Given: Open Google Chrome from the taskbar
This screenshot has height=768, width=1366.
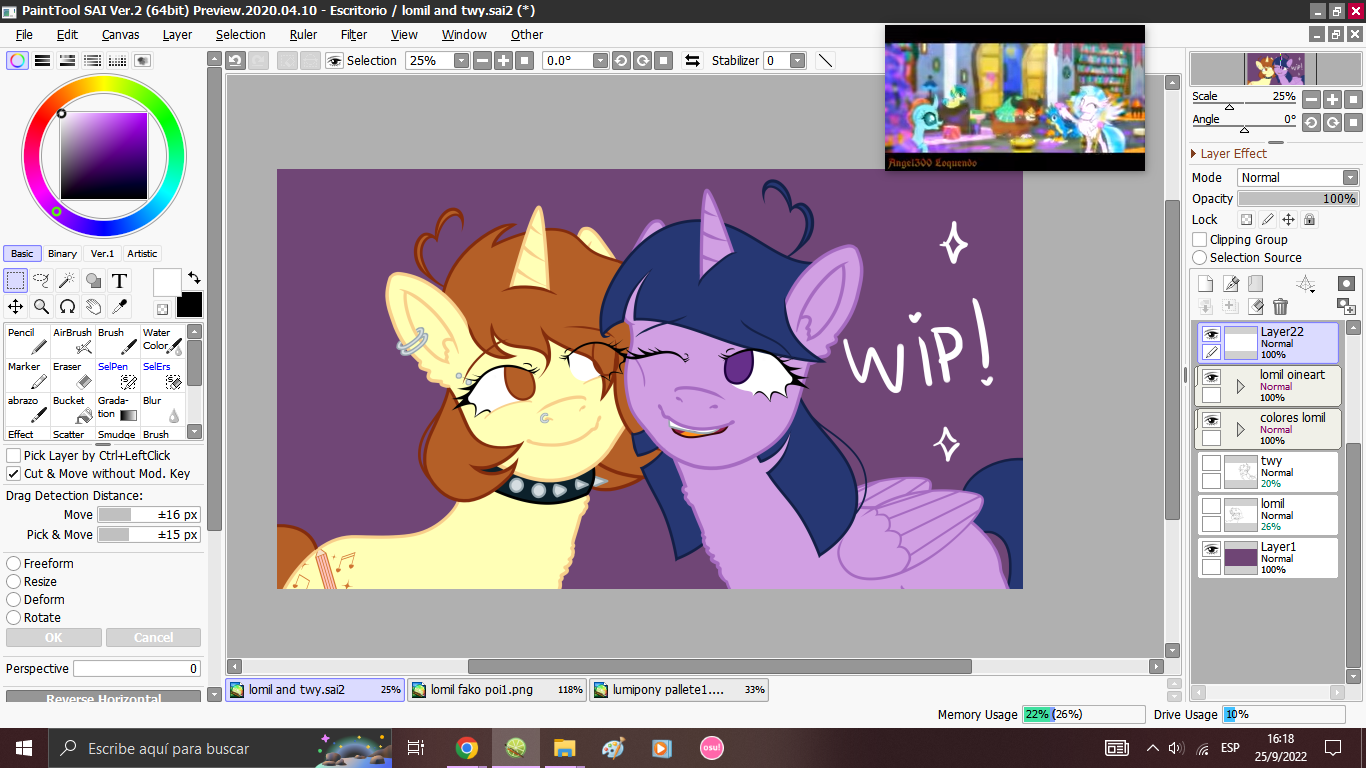Looking at the screenshot, I should 466,748.
